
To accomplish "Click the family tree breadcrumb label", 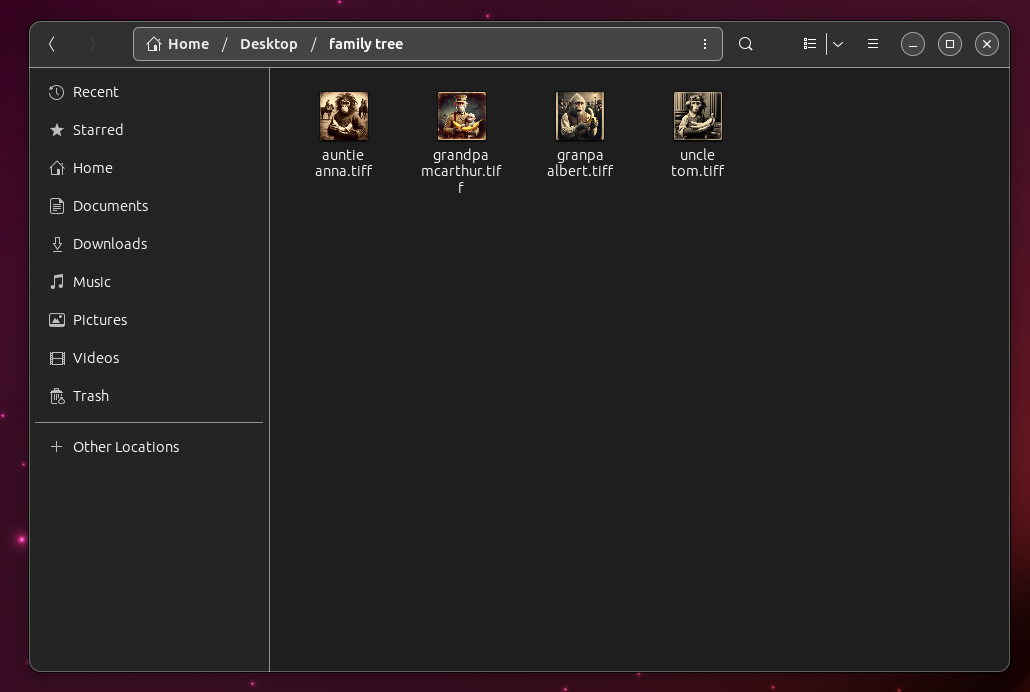I will (x=365, y=44).
